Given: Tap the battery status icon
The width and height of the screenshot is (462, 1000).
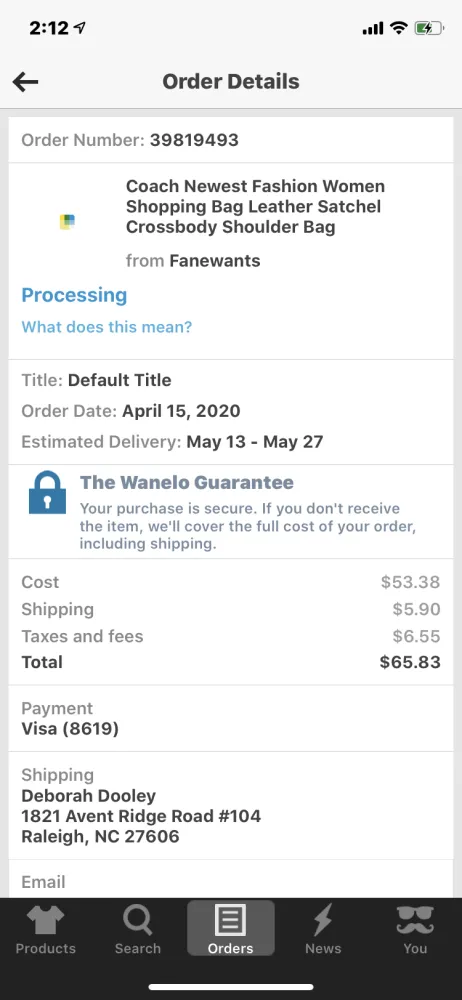Looking at the screenshot, I should click(428, 28).
